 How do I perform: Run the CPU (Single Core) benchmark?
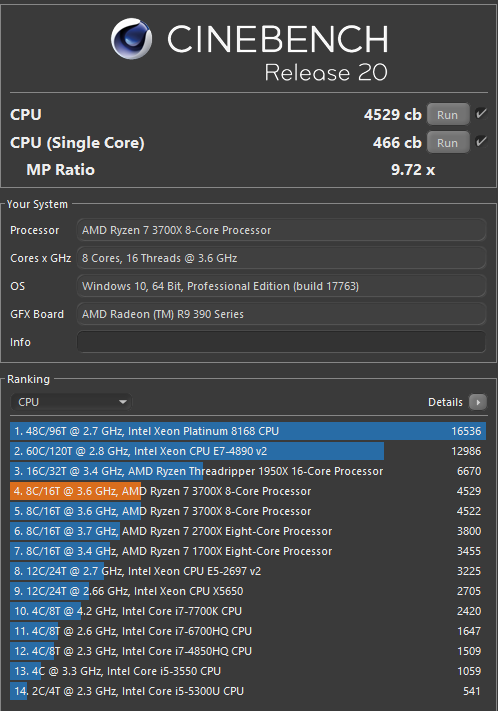click(448, 143)
